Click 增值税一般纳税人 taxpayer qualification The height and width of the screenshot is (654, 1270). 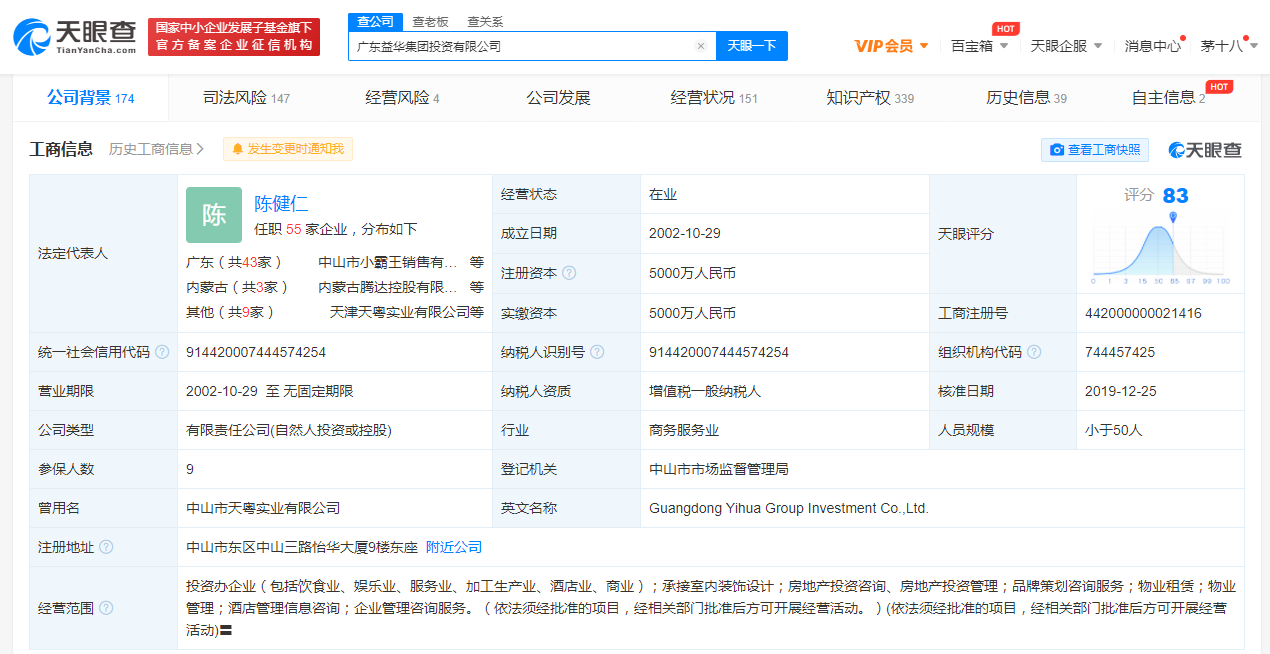tap(705, 391)
